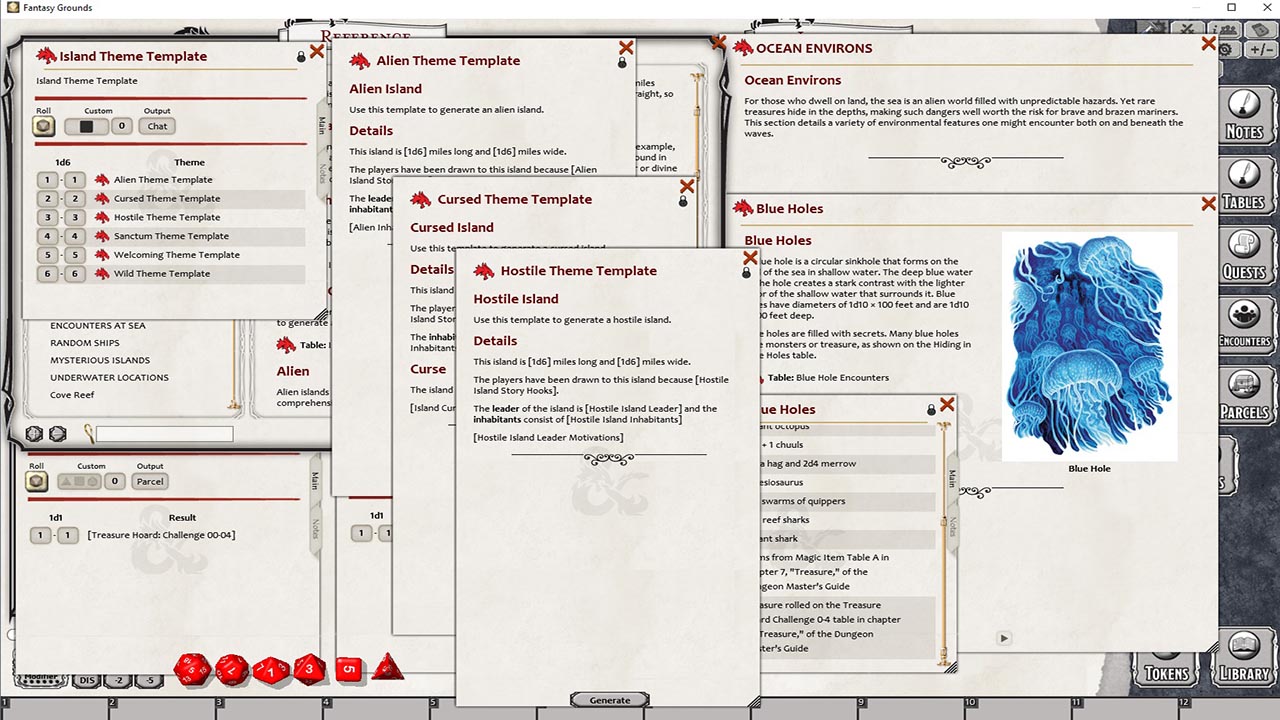The height and width of the screenshot is (720, 1280).
Task: Switch to the Main tab on the Blue Holes table
Action: pos(950,478)
